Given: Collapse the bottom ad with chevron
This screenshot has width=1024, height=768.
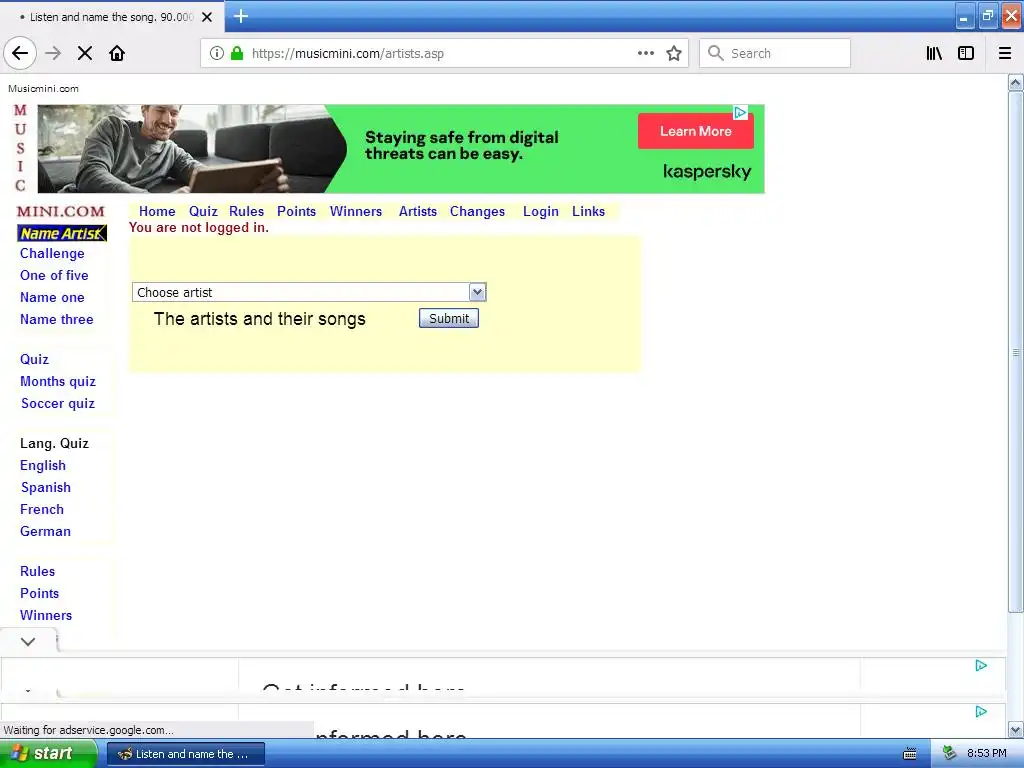Looking at the screenshot, I should 28,641.
